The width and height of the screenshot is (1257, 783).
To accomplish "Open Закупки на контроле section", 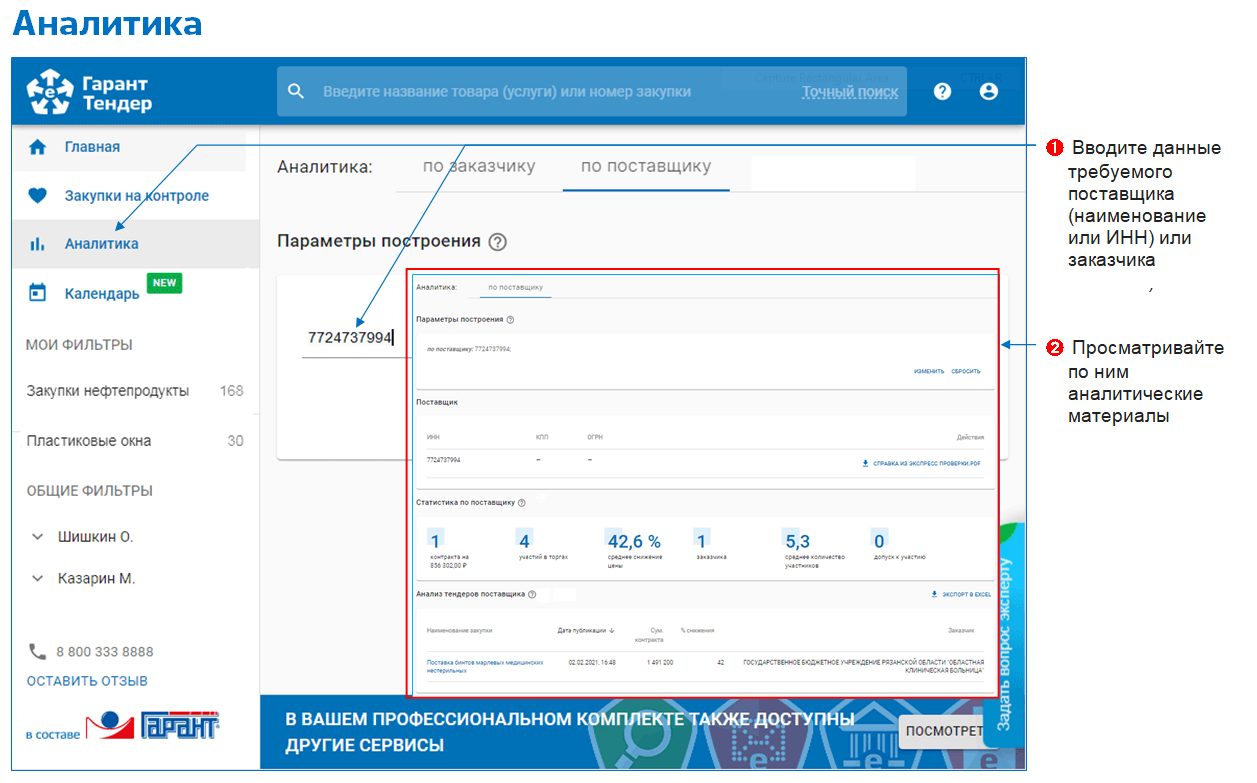I will pyautogui.click(x=136, y=196).
